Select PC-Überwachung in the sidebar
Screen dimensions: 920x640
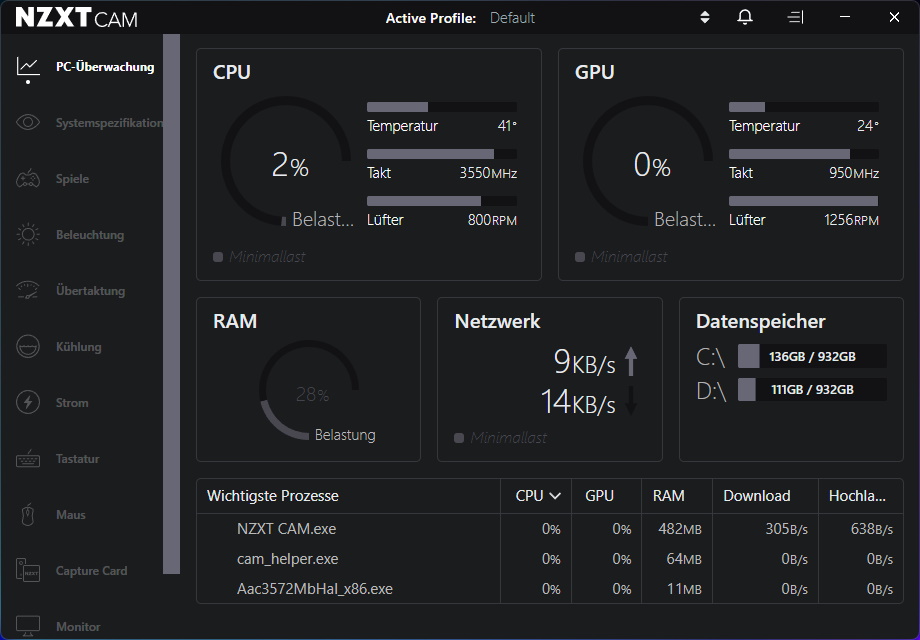[x=105, y=67]
